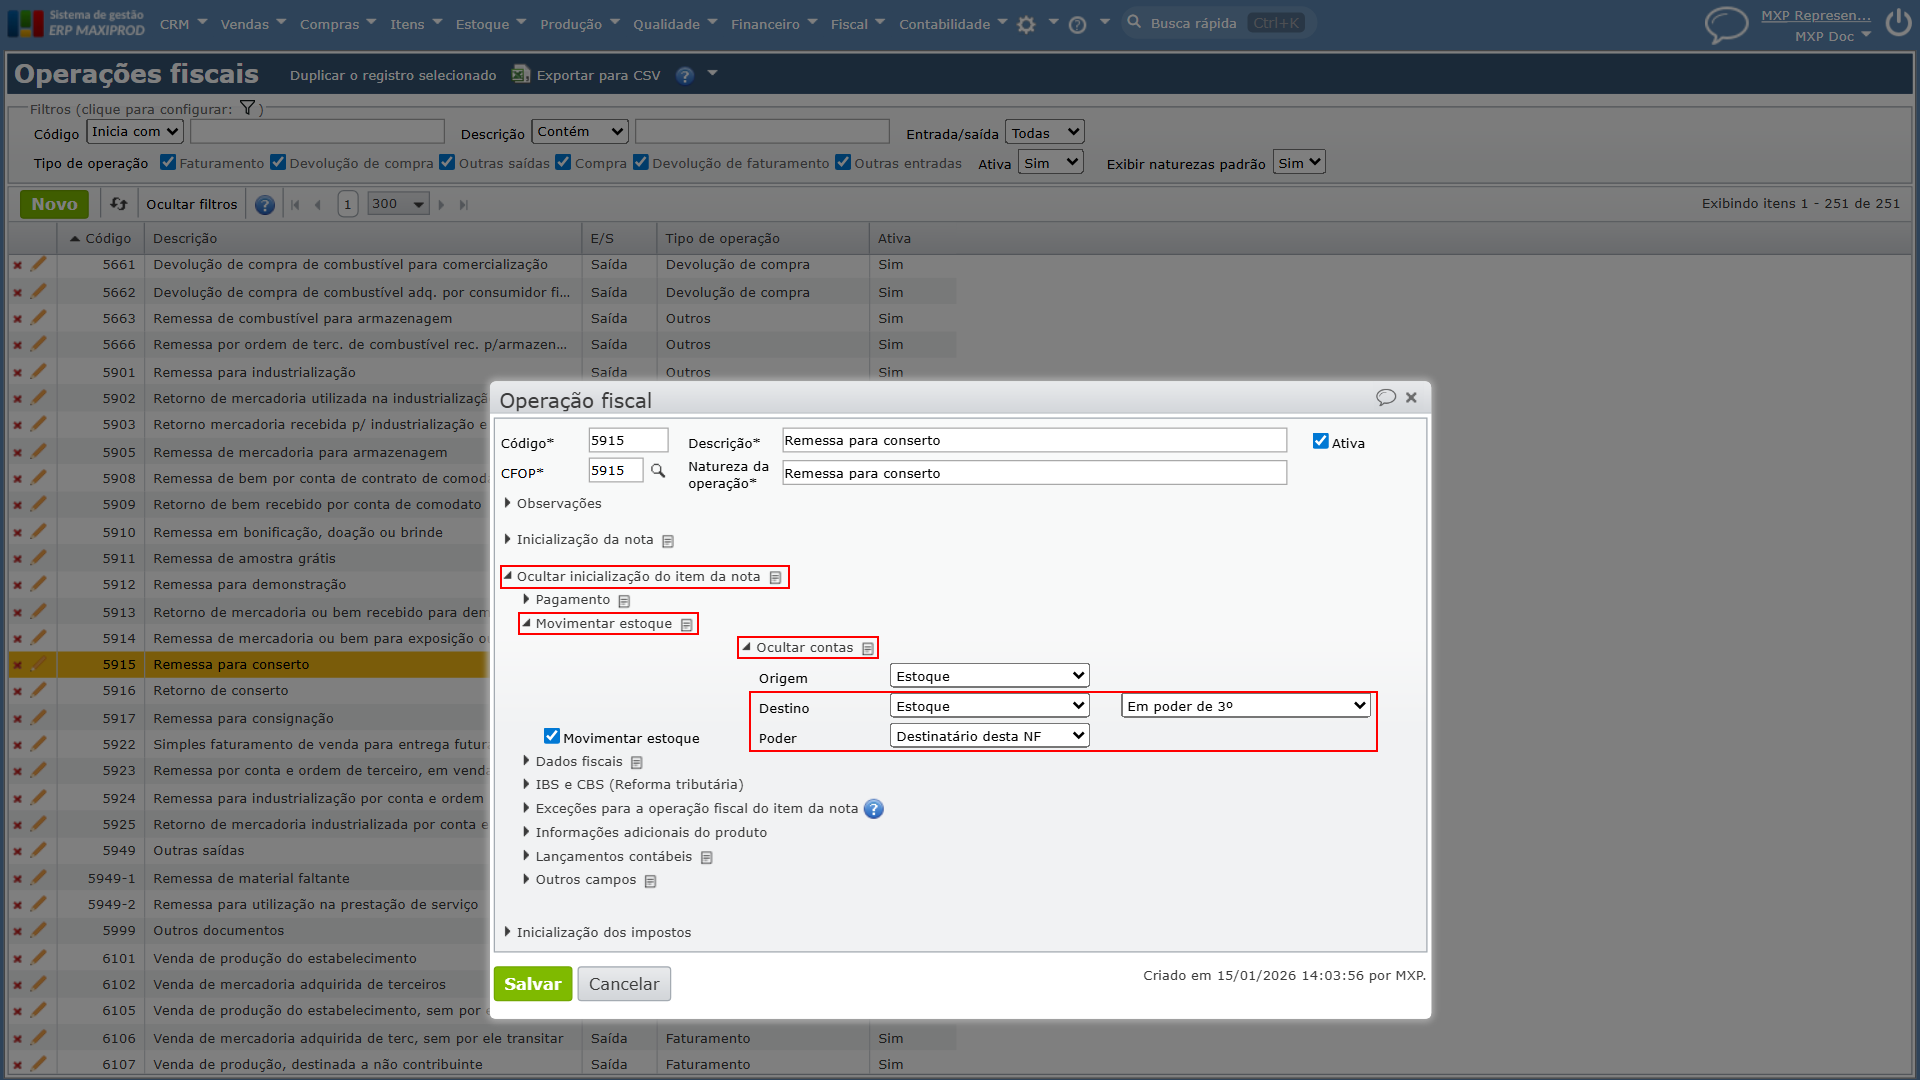Open the Financeiro menu
Screen dimensions: 1920x1080
click(773, 24)
